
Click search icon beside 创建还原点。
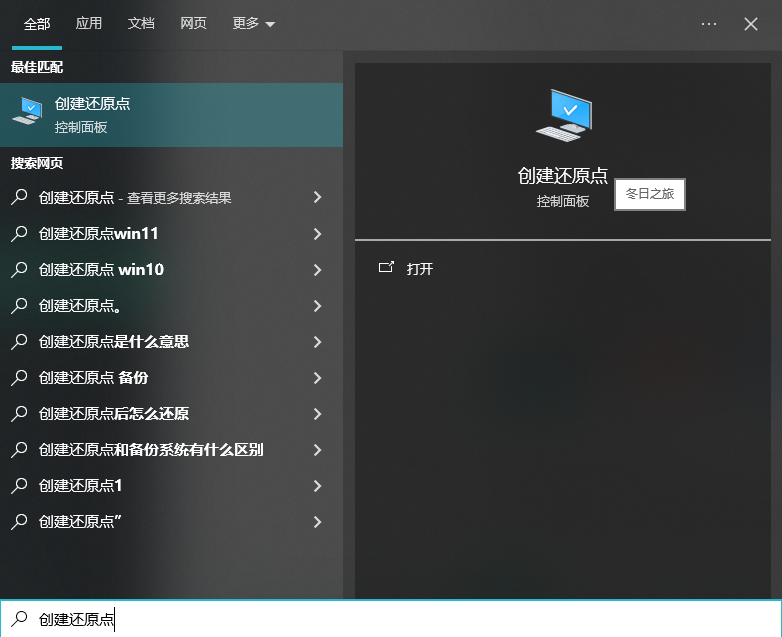click(19, 305)
